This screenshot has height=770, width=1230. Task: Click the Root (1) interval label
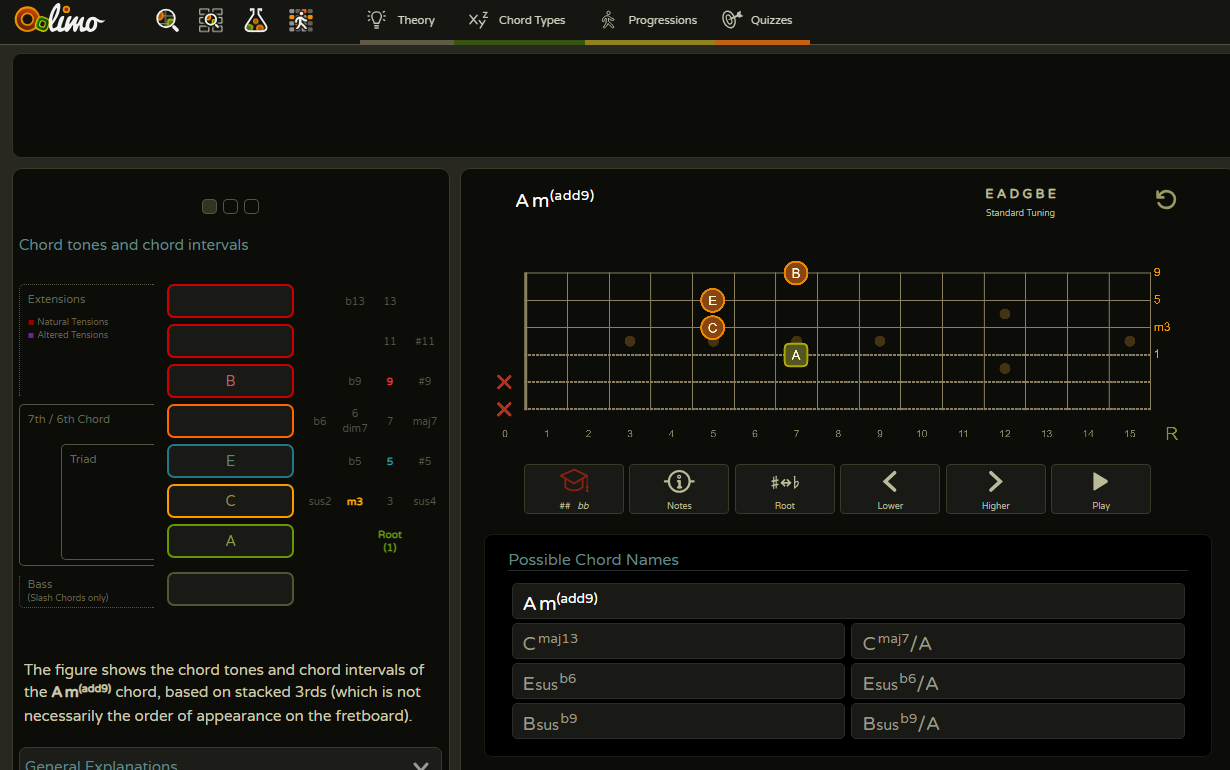click(390, 541)
